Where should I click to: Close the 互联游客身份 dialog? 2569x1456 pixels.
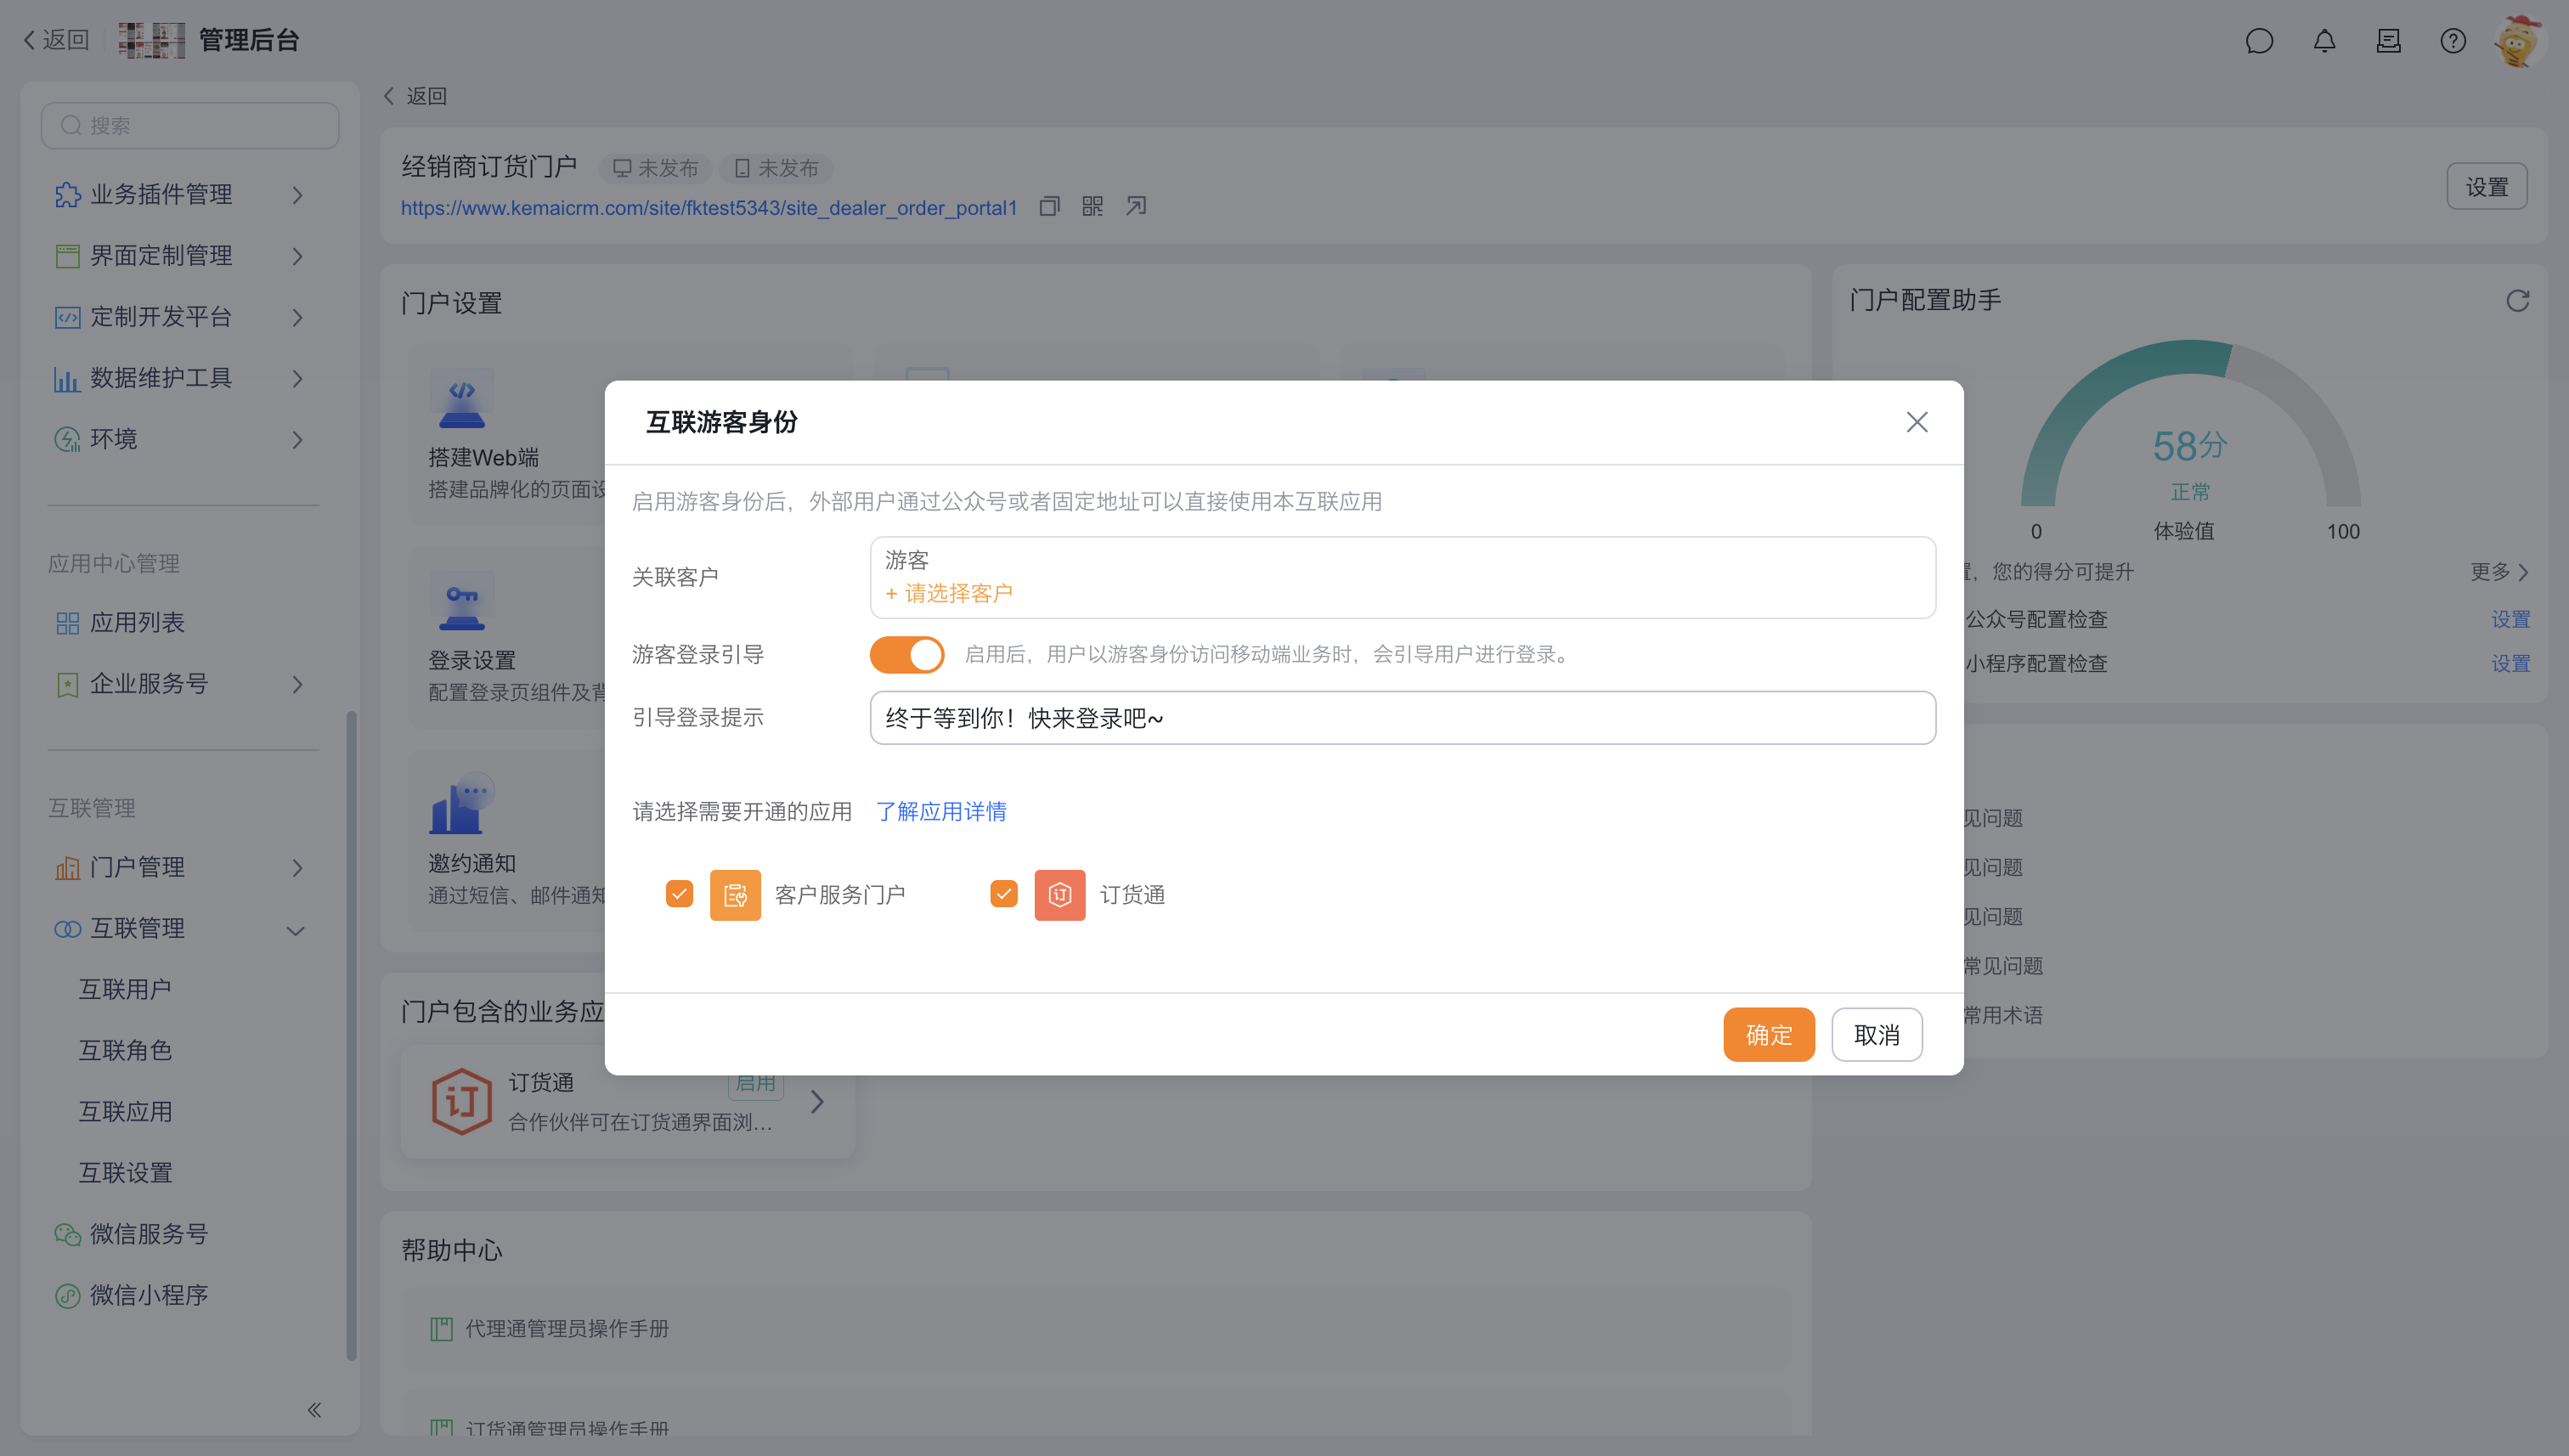click(x=1916, y=423)
